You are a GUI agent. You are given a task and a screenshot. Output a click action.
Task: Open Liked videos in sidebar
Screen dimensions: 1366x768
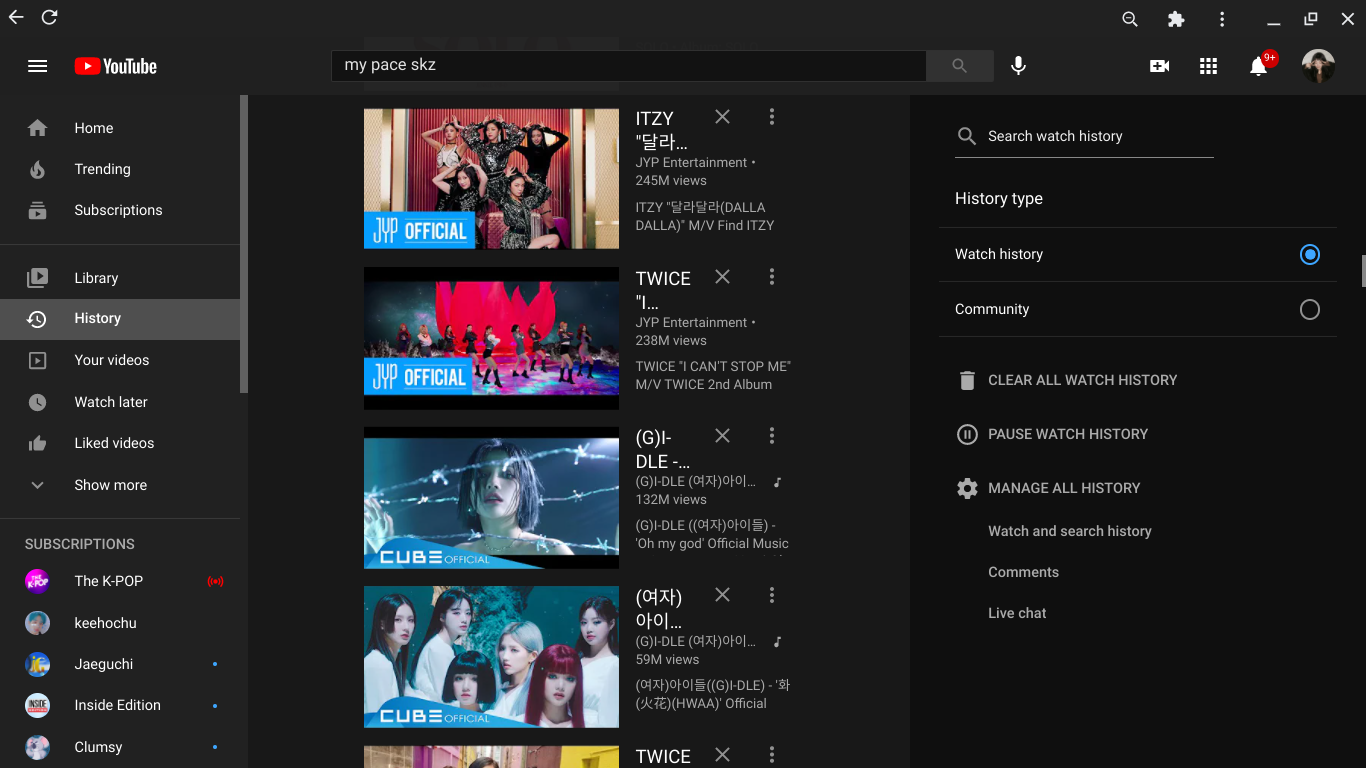[x=120, y=443]
